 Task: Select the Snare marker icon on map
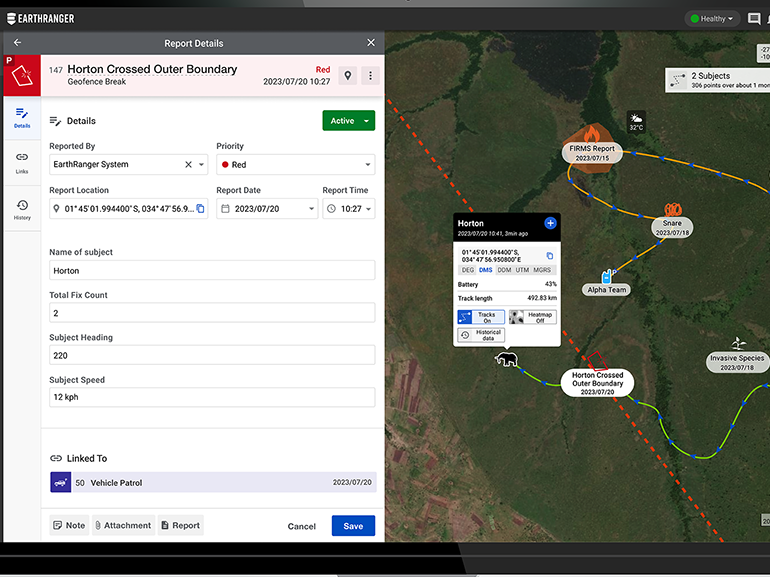point(673,211)
